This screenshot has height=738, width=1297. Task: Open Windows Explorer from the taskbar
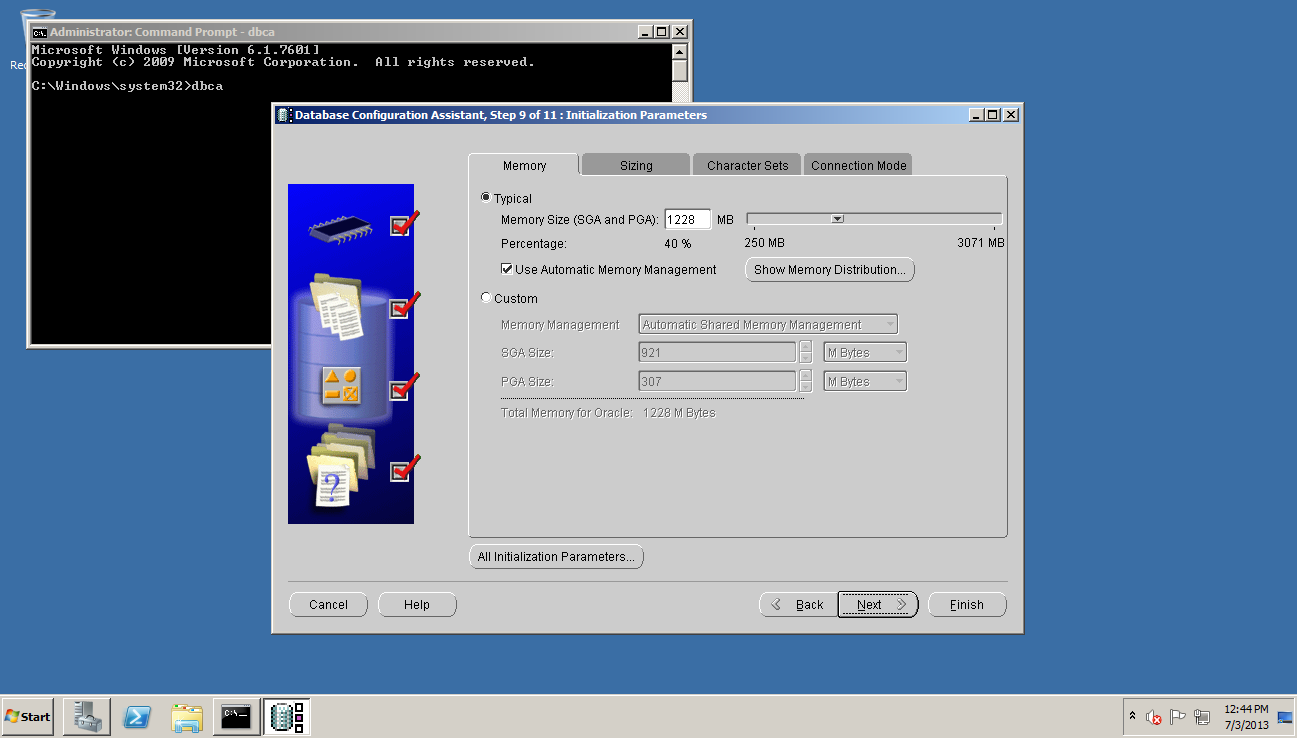pos(187,717)
